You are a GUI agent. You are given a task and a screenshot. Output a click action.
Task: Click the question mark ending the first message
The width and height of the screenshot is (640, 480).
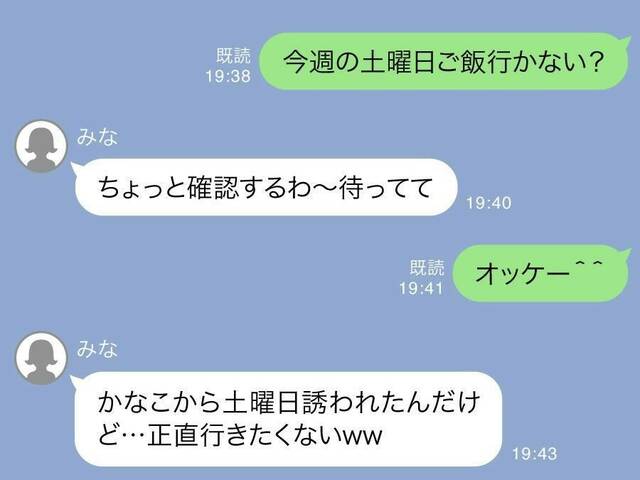tap(595, 61)
